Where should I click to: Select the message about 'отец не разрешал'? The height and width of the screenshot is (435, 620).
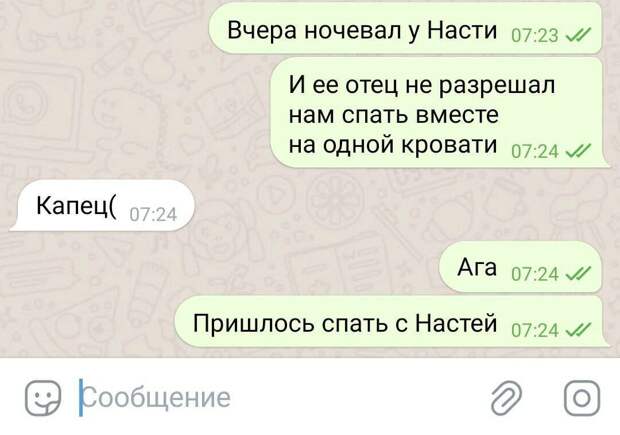437,113
